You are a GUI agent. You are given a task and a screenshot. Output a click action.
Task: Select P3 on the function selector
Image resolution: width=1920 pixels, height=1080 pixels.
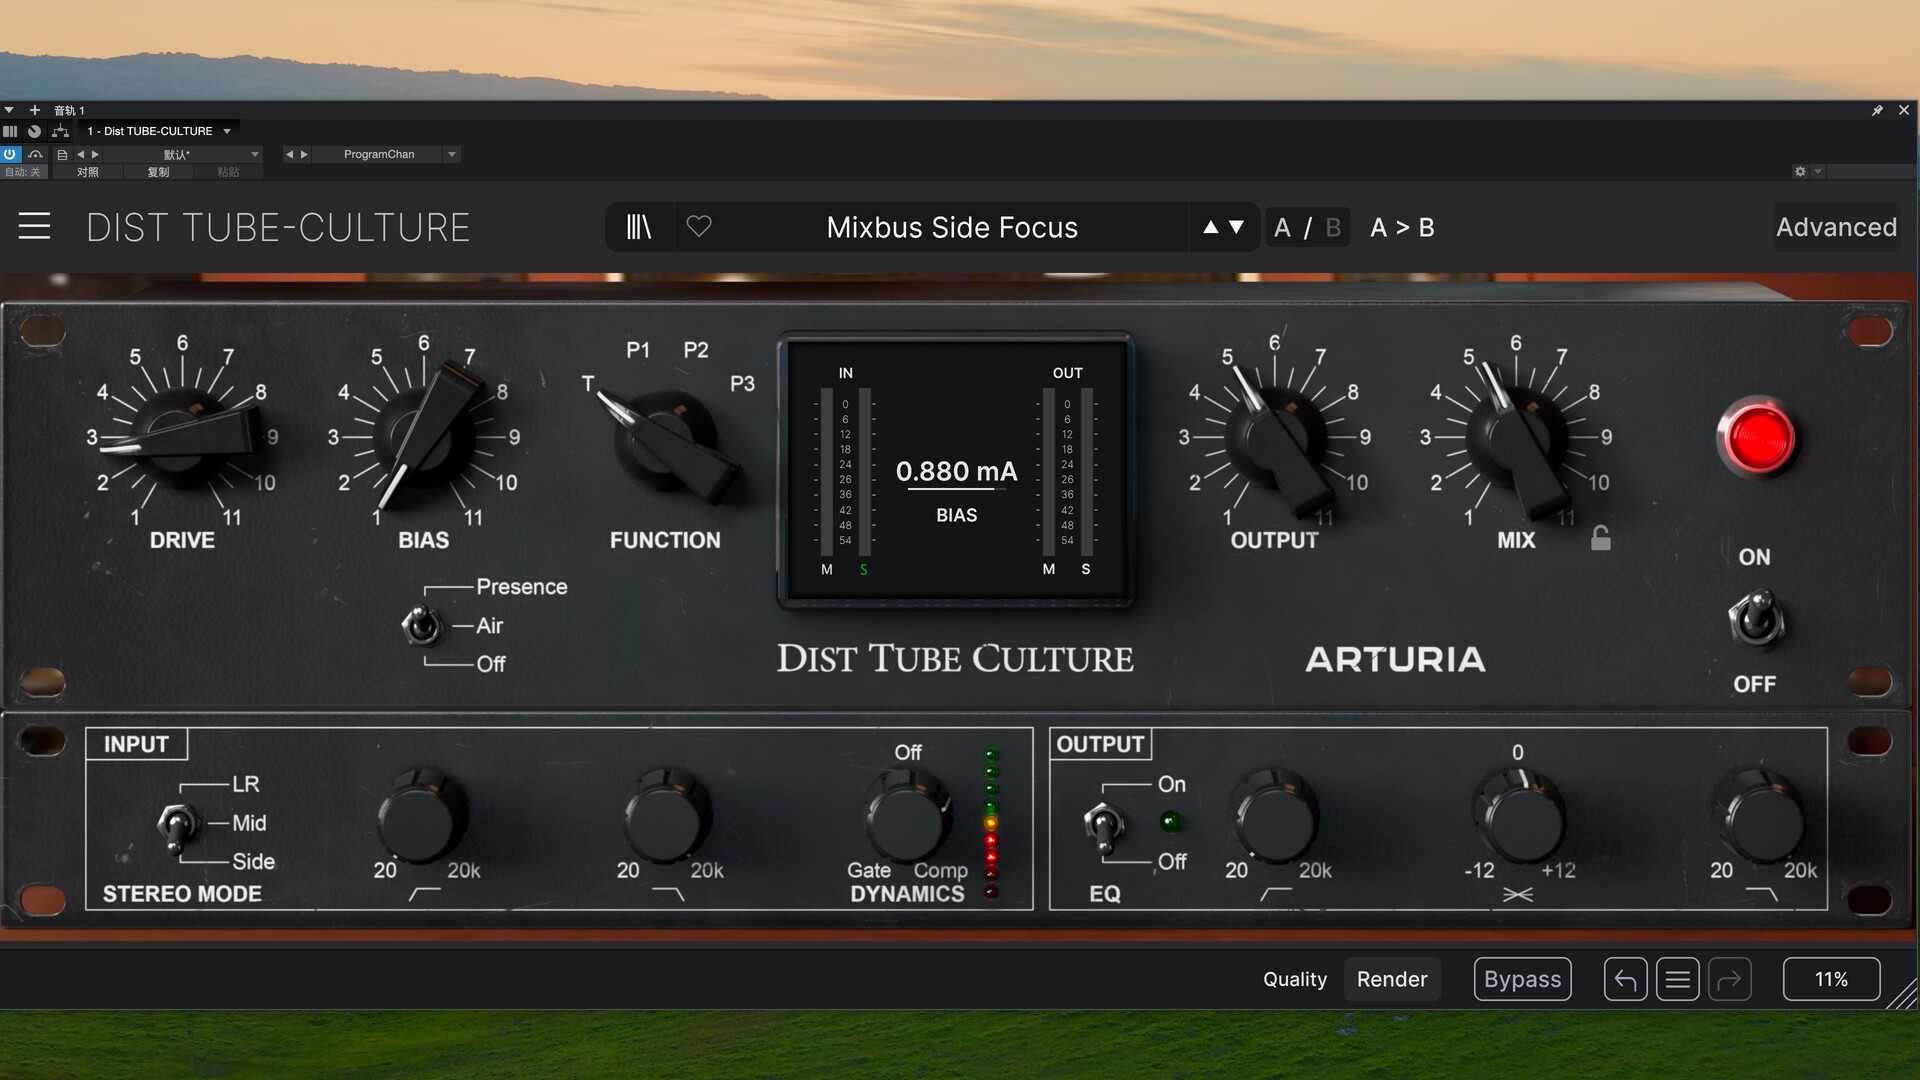[x=742, y=384]
